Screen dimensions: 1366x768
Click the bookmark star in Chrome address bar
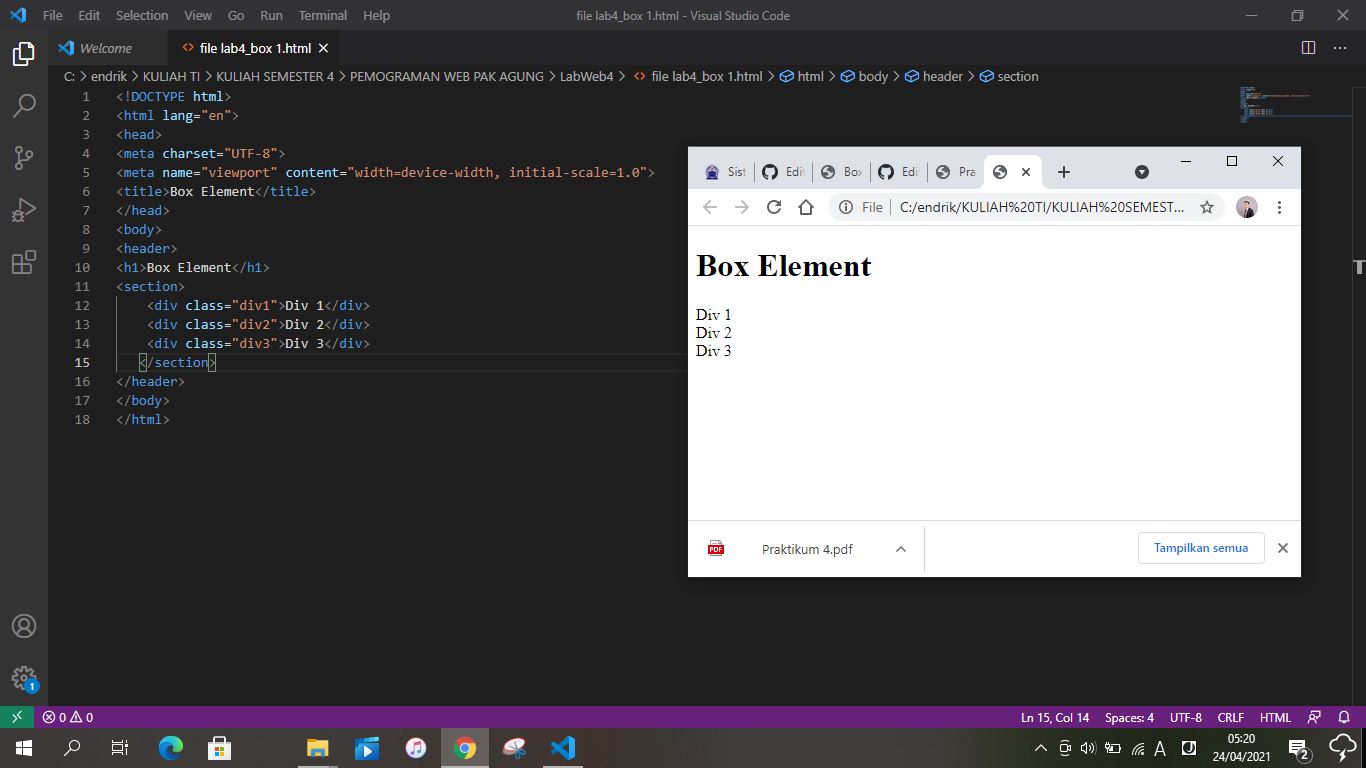(1207, 207)
